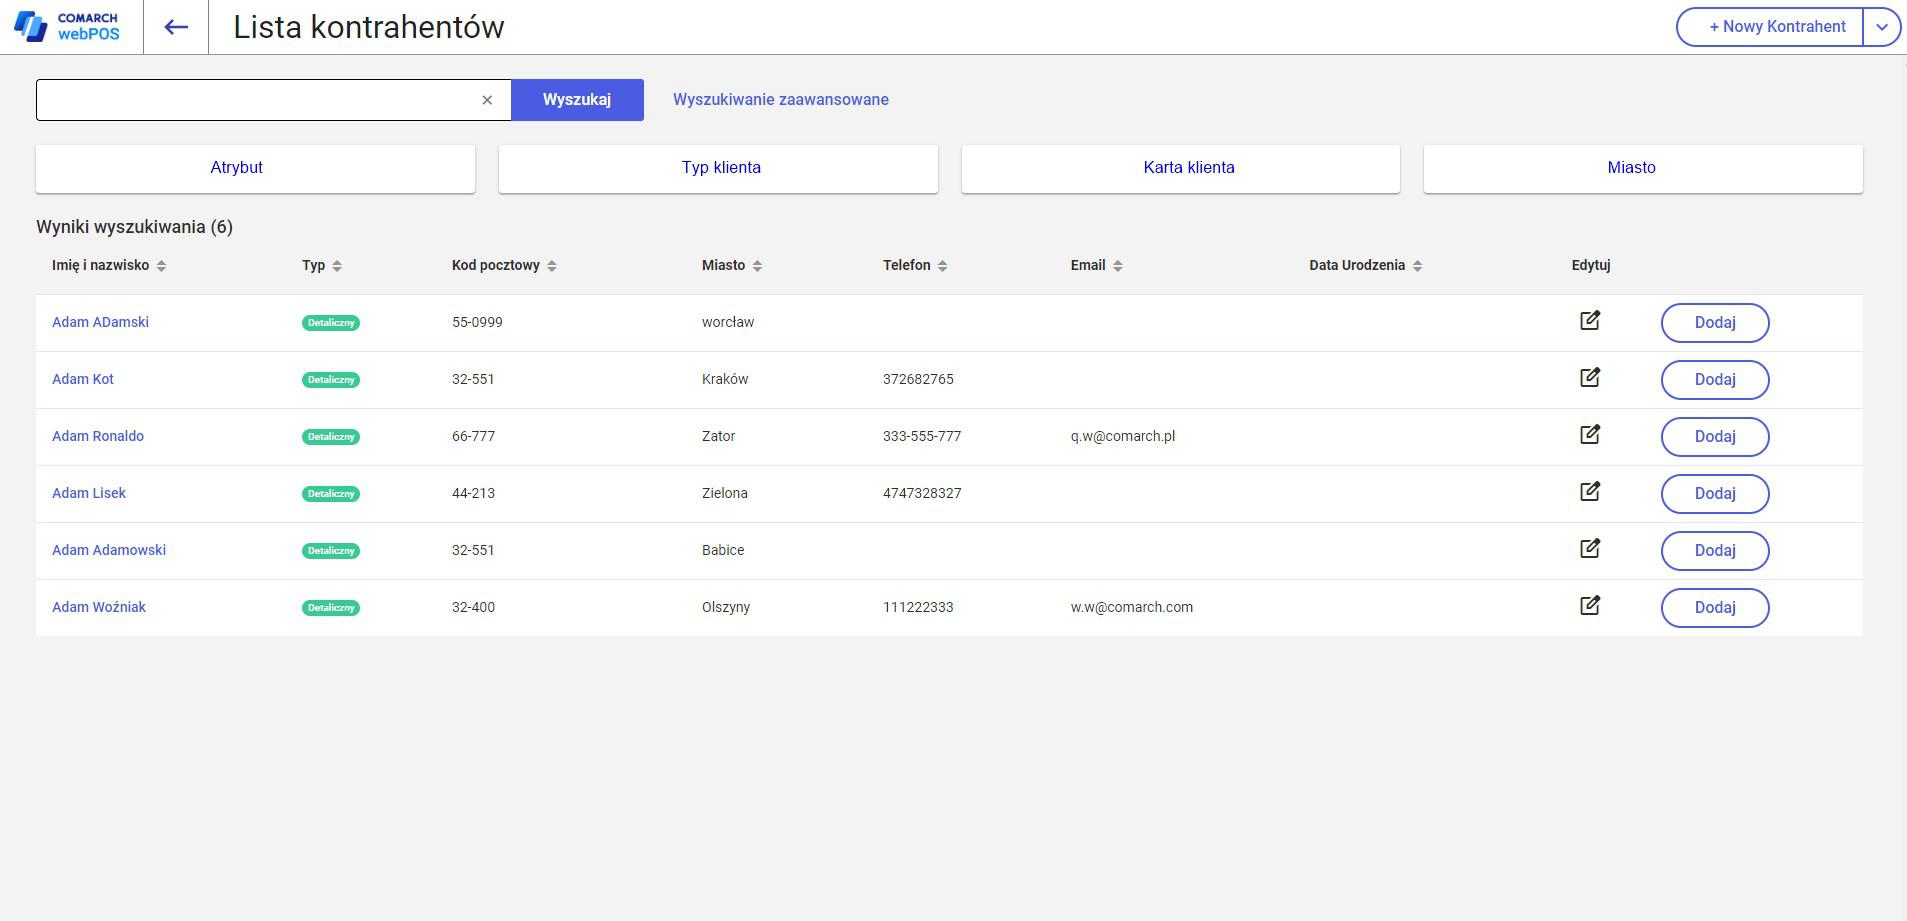
Task: Open Adam Lisek's name link
Action: pyautogui.click(x=89, y=493)
